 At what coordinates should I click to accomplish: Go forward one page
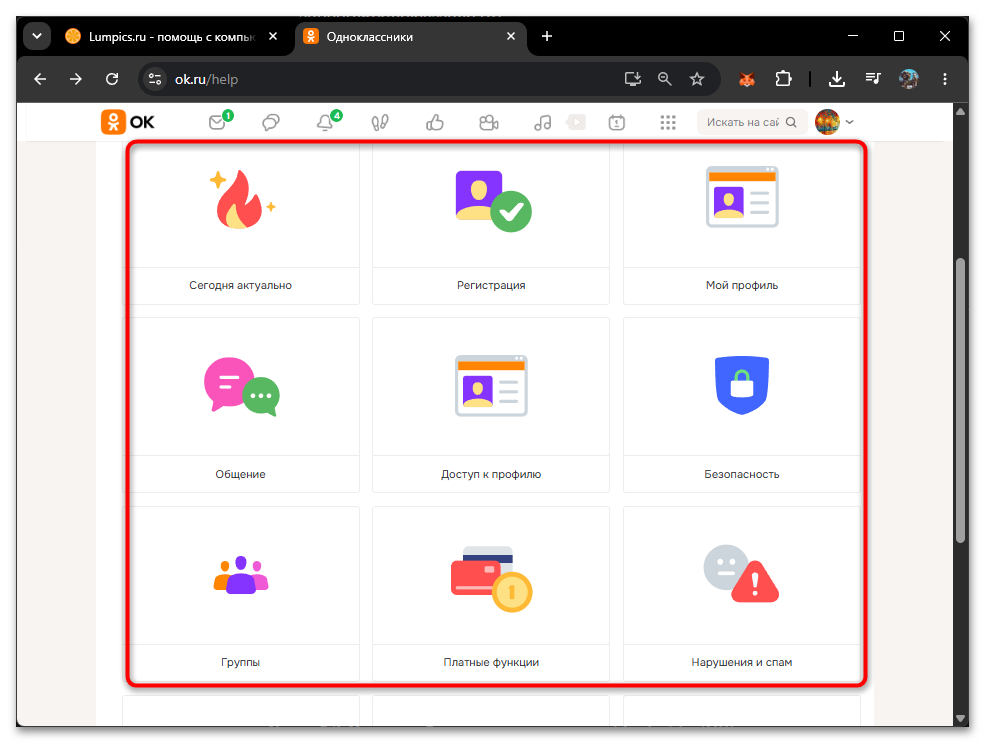coord(75,79)
